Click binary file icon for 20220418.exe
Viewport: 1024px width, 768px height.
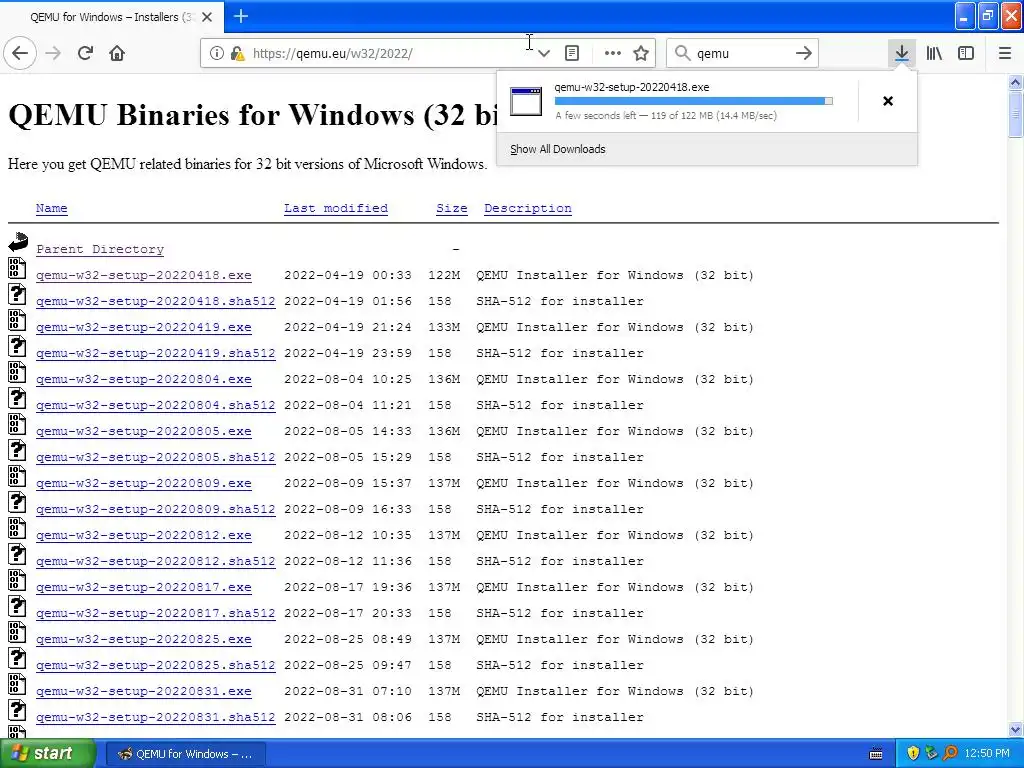(x=17, y=268)
